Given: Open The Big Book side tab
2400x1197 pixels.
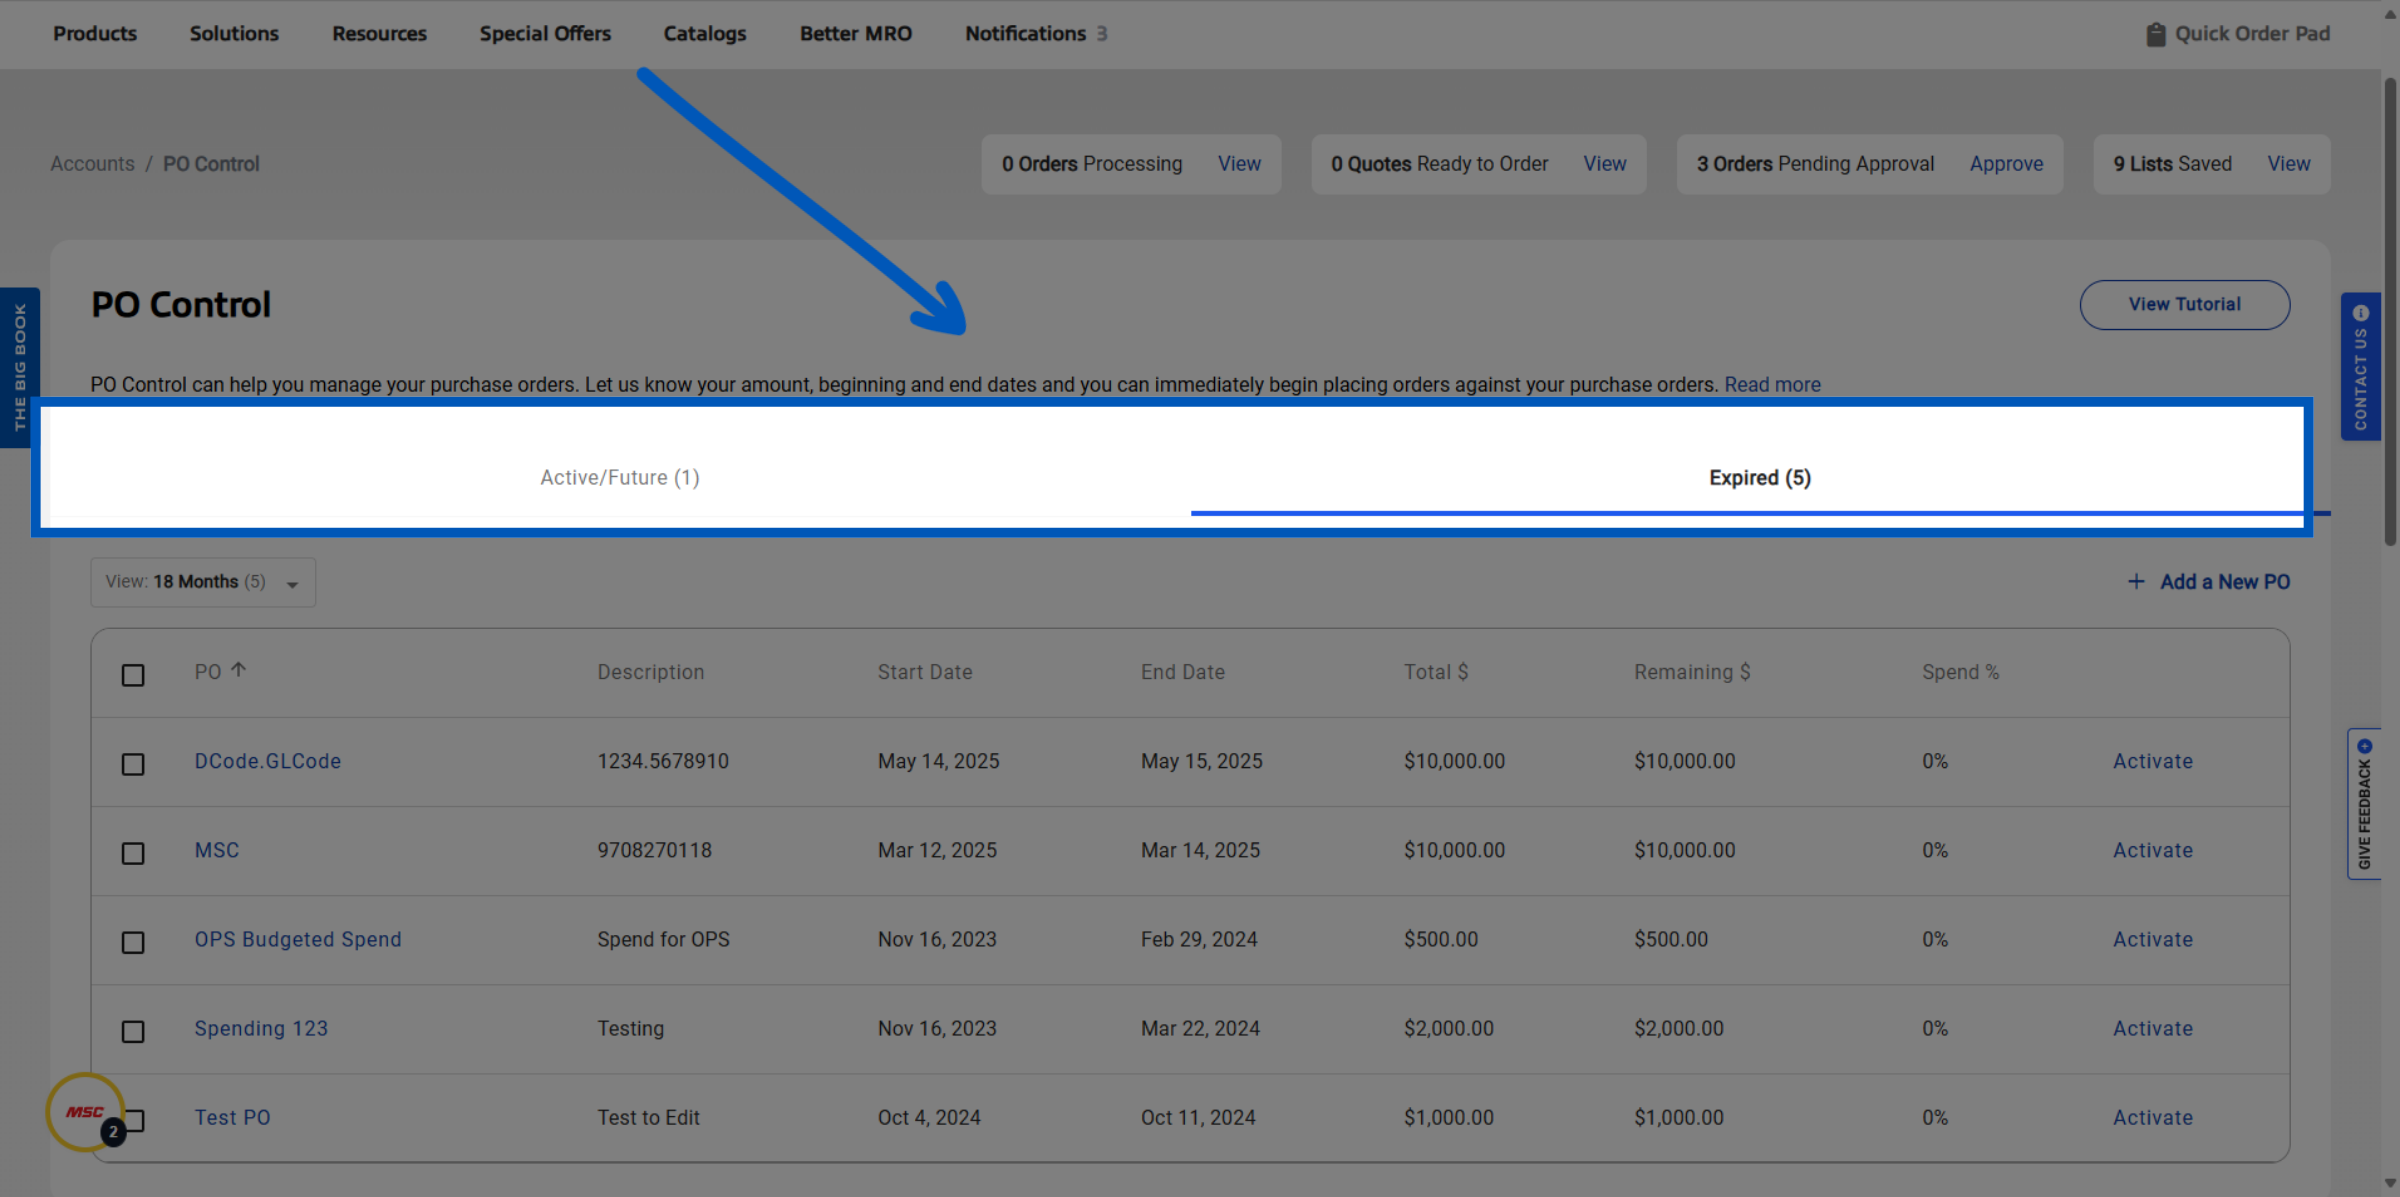Looking at the screenshot, I should [19, 367].
